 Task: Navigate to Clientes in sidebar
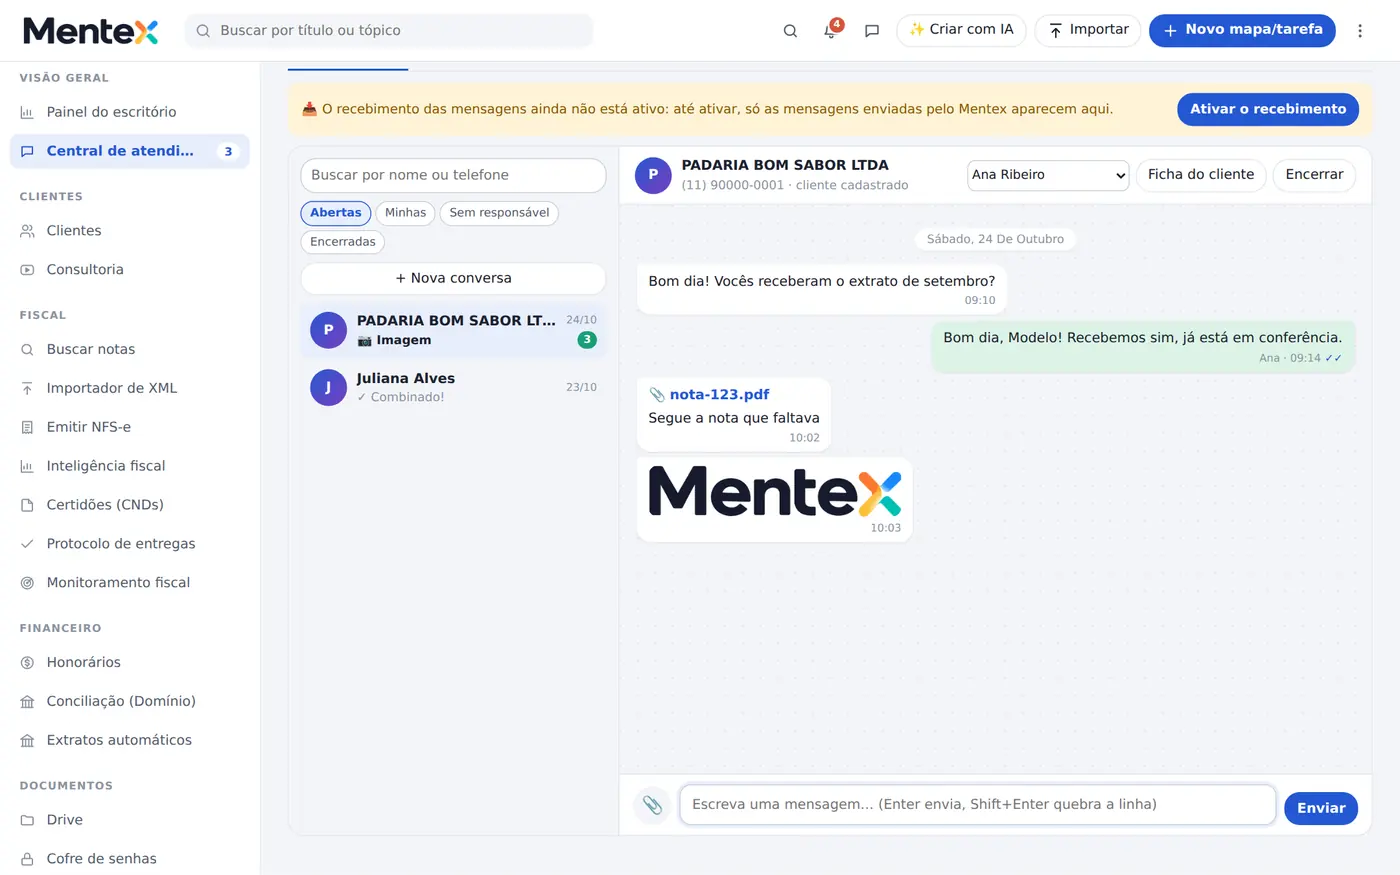pyautogui.click(x=130, y=231)
